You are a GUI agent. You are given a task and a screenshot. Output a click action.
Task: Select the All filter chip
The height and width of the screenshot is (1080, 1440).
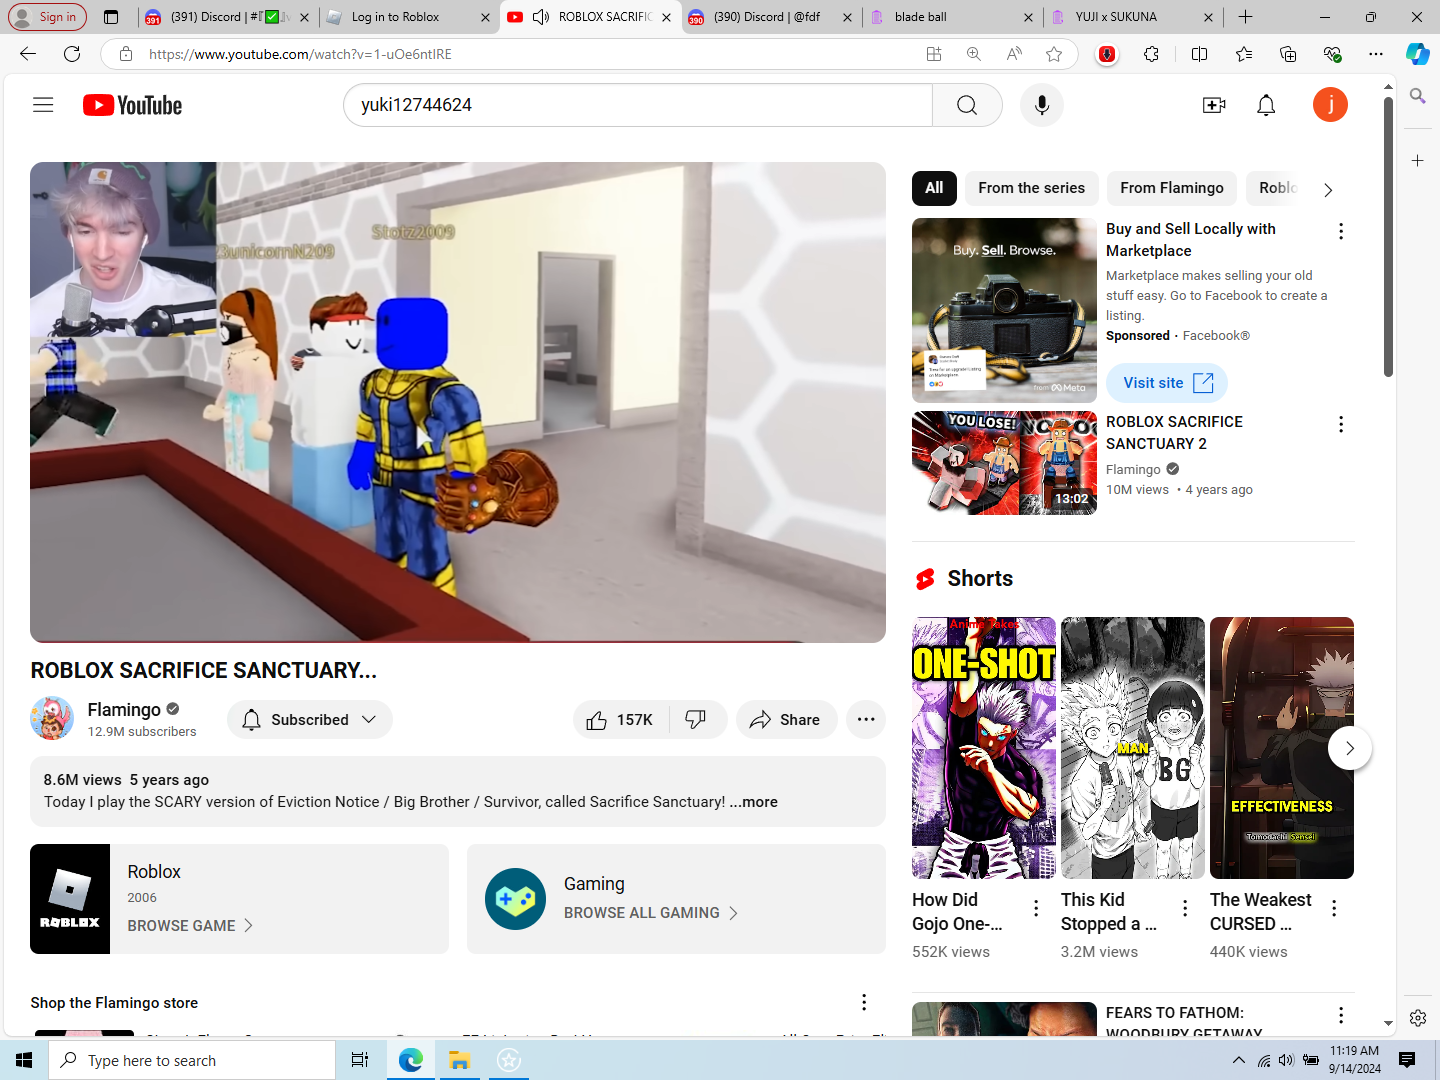[x=934, y=188]
